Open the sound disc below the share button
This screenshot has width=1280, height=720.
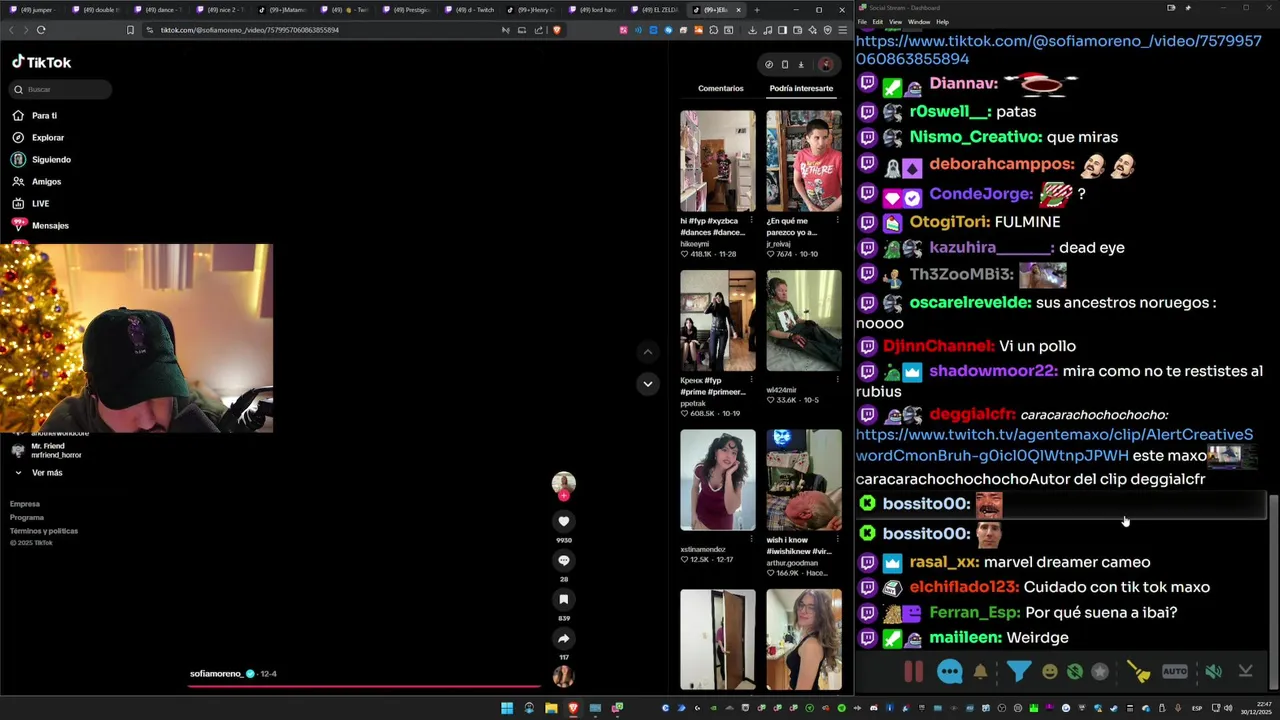(x=563, y=677)
